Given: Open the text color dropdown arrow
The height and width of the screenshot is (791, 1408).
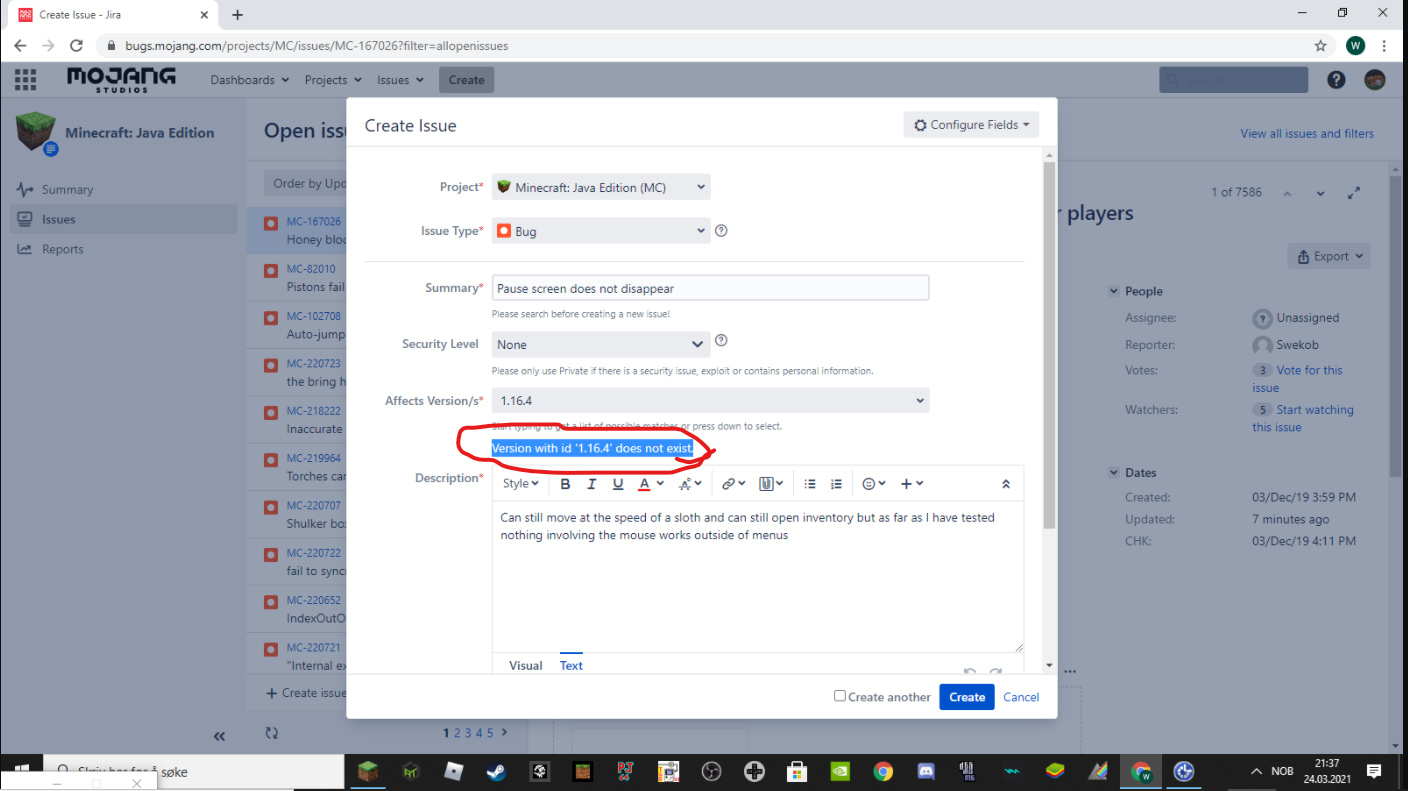Looking at the screenshot, I should pos(660,484).
